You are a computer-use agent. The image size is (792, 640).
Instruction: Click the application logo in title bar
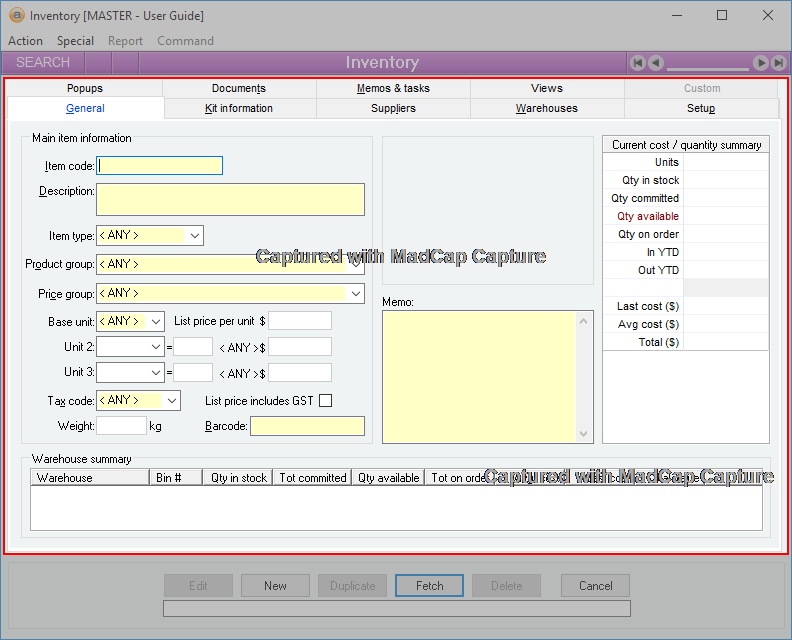16,16
